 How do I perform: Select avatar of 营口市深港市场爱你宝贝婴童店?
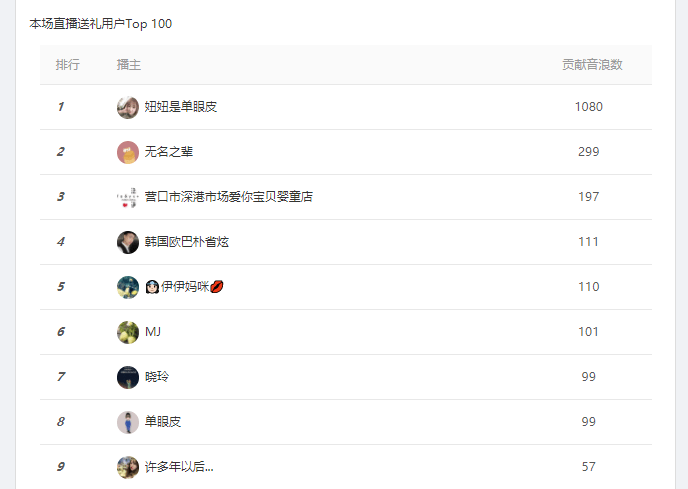pyautogui.click(x=128, y=197)
